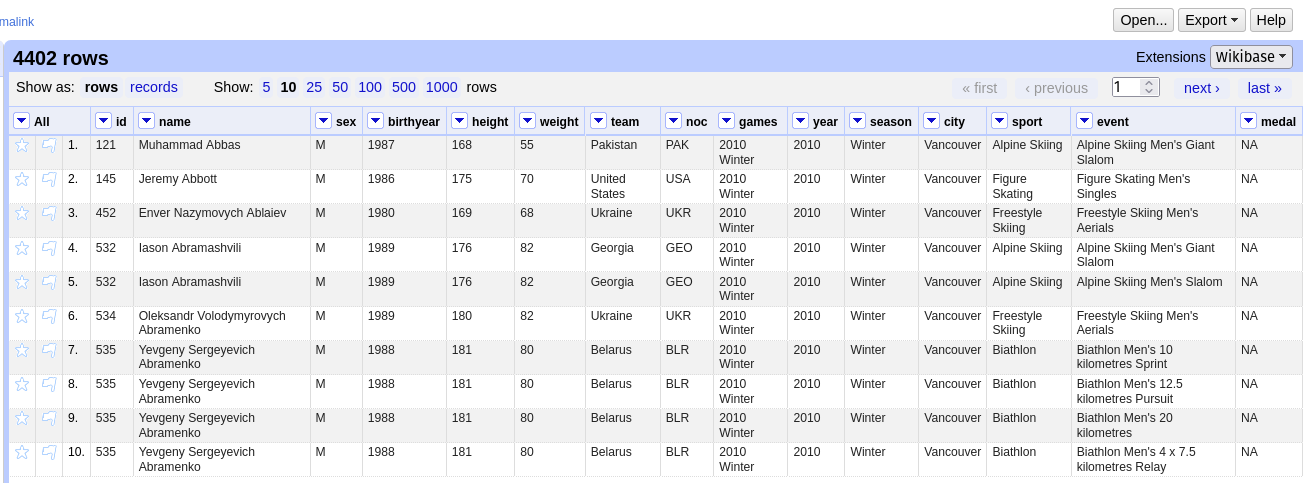Flag row 7 Biathlon 10 kilometres Sprint
The height and width of the screenshot is (483, 1303).
pos(49,351)
